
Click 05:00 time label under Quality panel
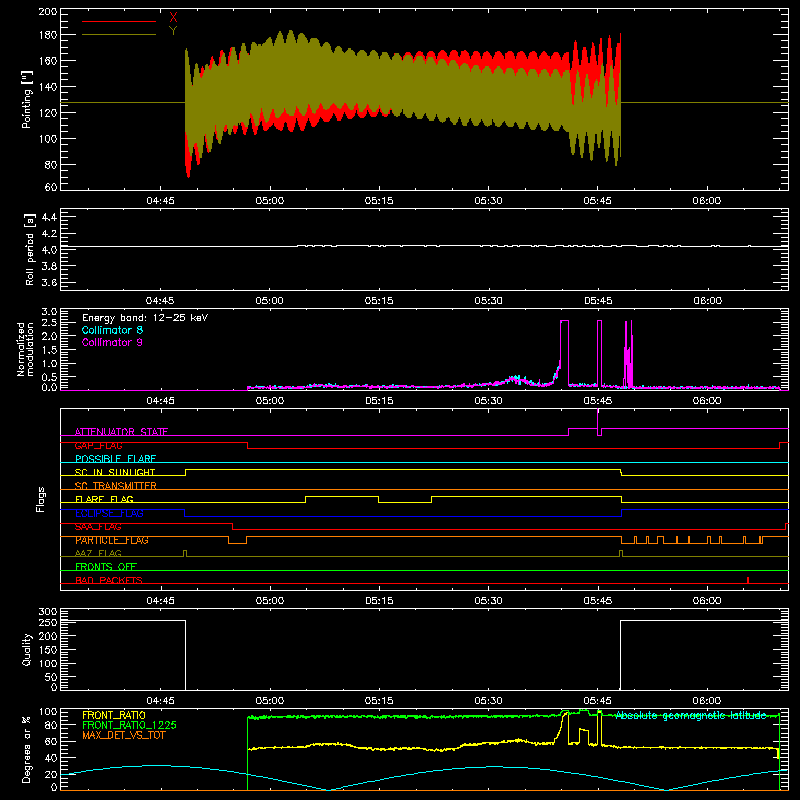[269, 701]
